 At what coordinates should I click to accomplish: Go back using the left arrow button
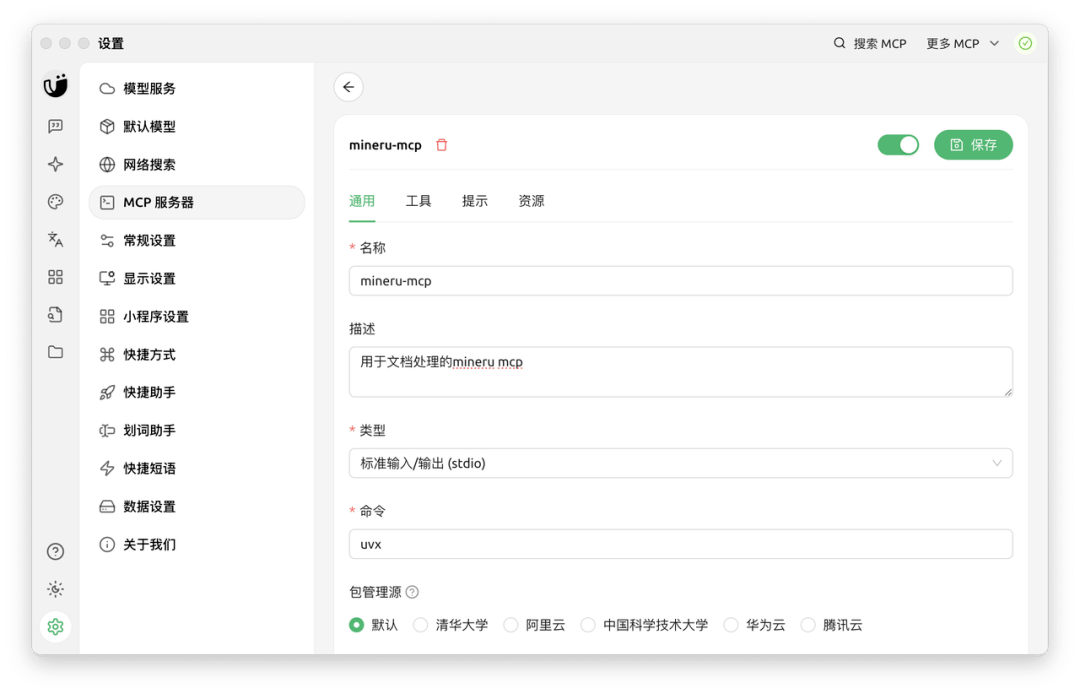click(x=348, y=87)
